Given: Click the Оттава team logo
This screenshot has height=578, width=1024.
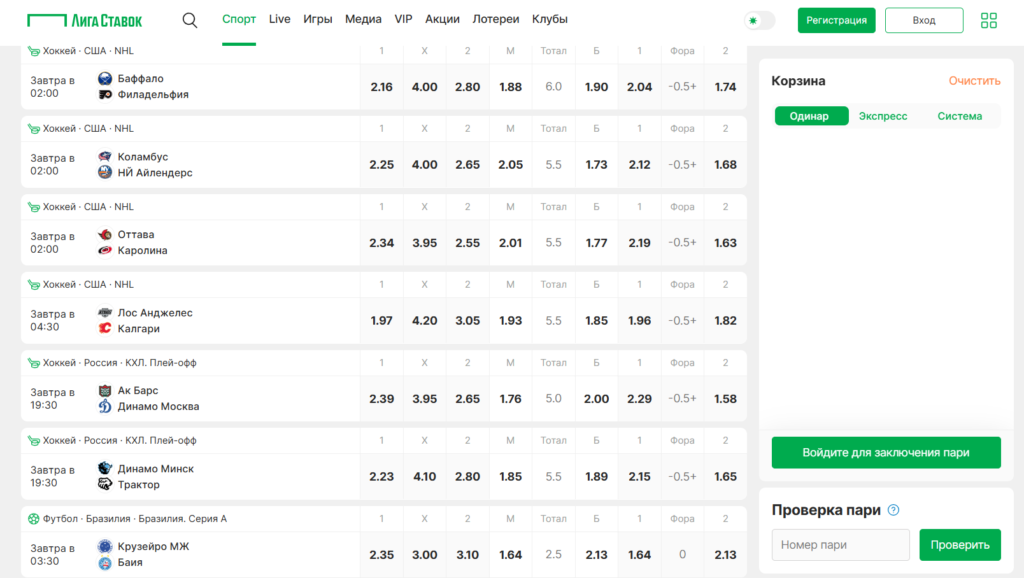Looking at the screenshot, I should coord(104,234).
